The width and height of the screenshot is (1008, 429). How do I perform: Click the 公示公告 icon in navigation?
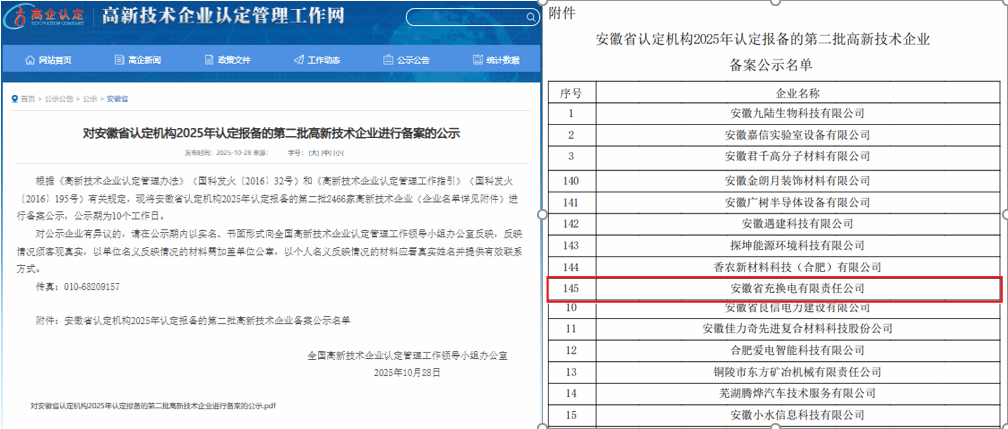[x=389, y=60]
